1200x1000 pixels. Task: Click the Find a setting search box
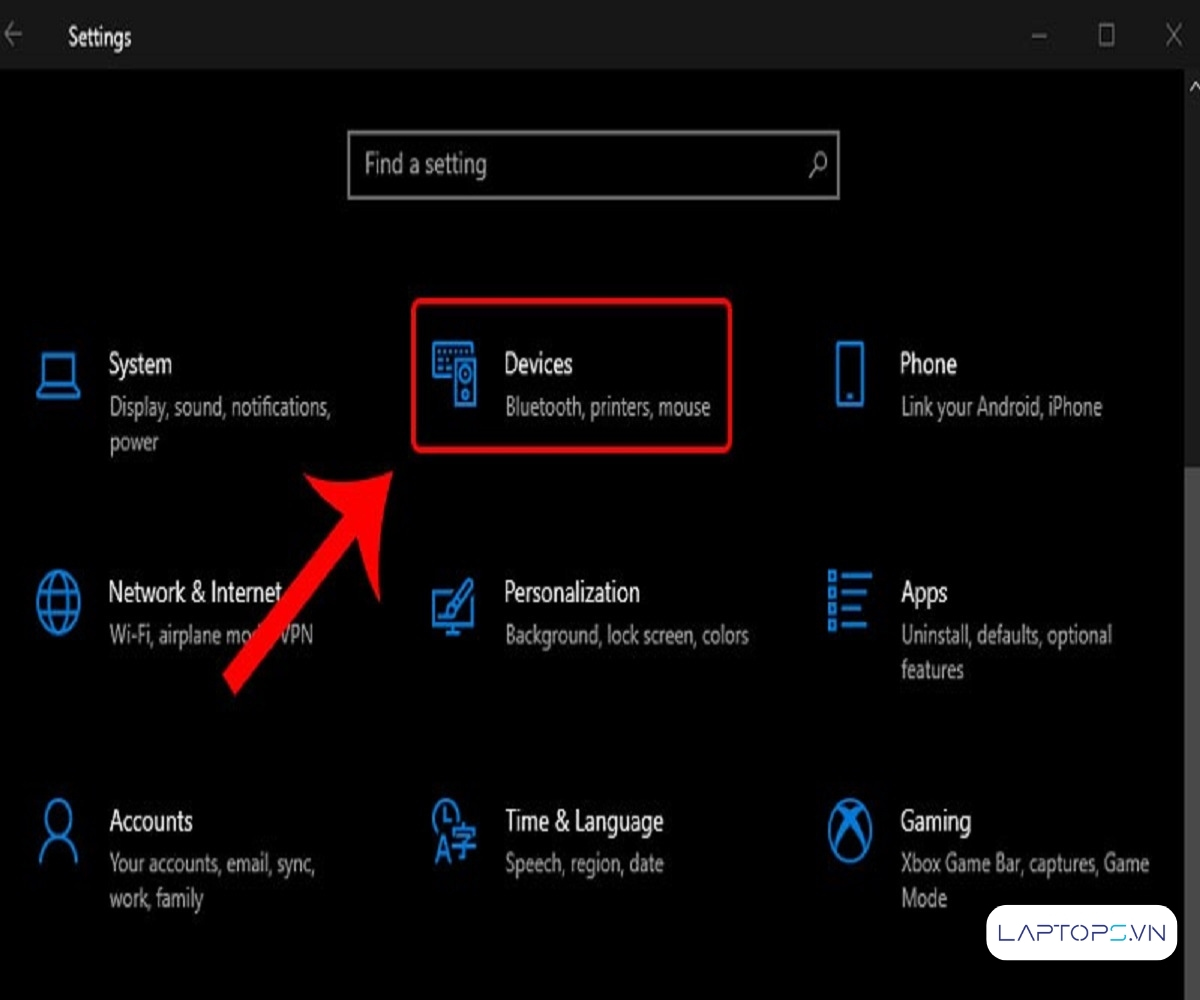pos(580,164)
